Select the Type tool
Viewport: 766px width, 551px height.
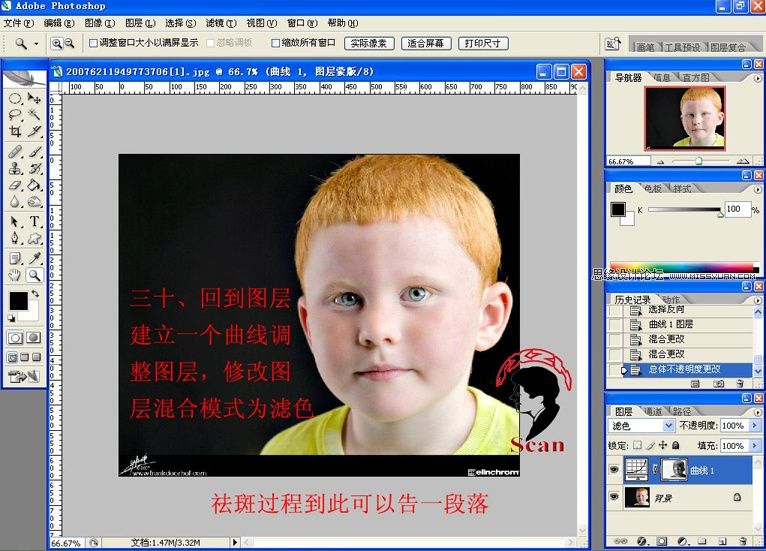pos(34,222)
